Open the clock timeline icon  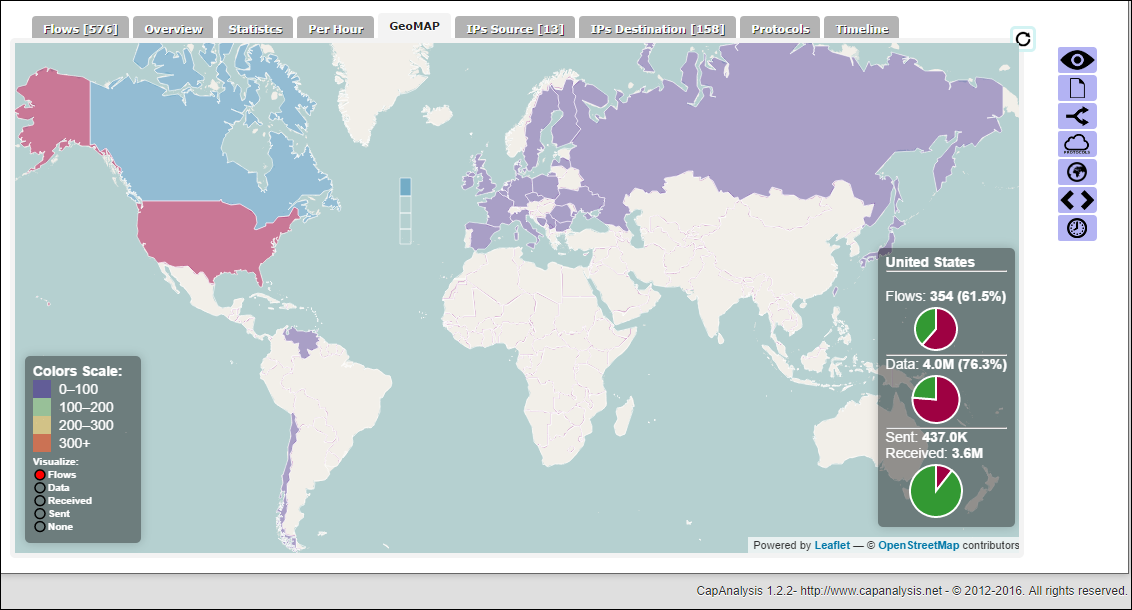click(1077, 228)
